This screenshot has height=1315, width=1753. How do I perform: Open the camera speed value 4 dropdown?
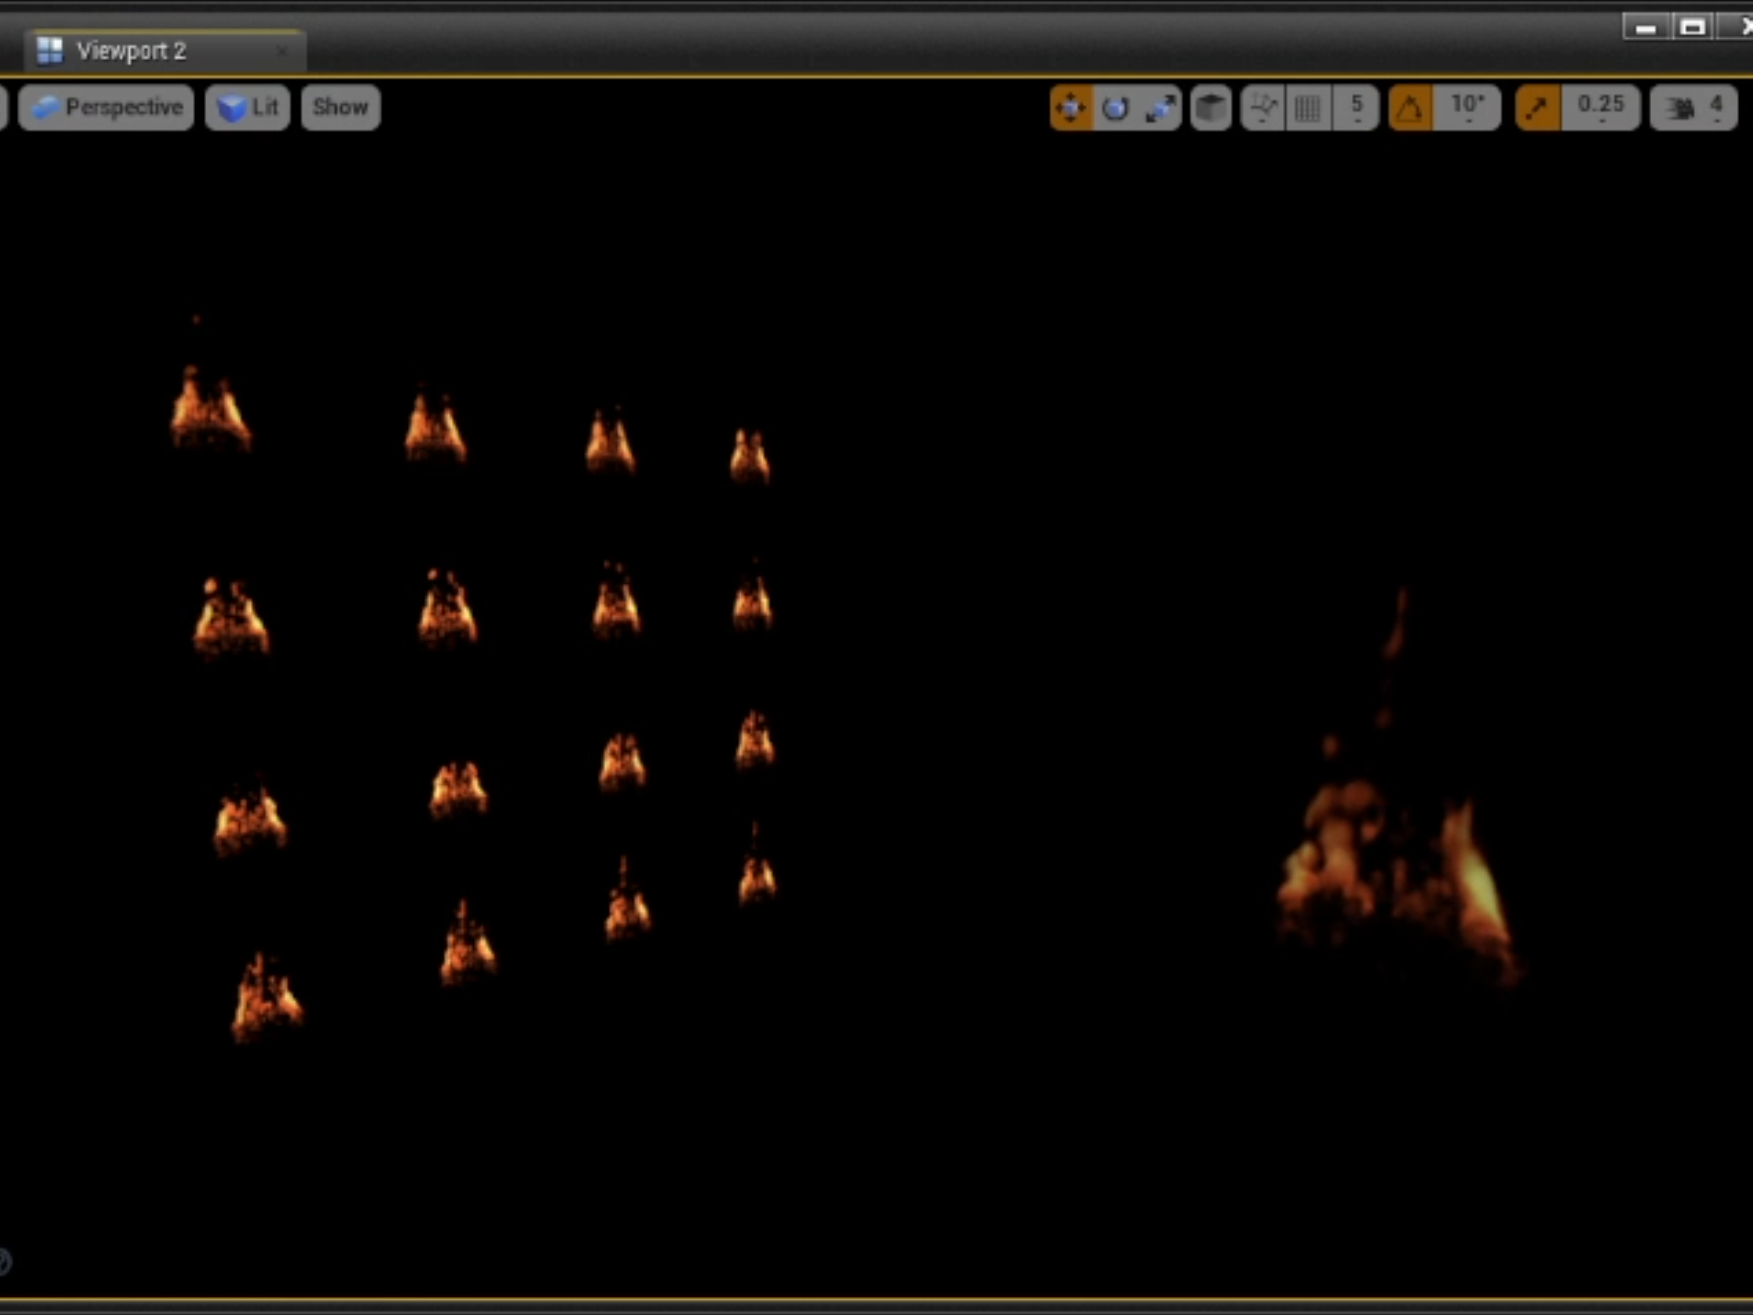1716,108
